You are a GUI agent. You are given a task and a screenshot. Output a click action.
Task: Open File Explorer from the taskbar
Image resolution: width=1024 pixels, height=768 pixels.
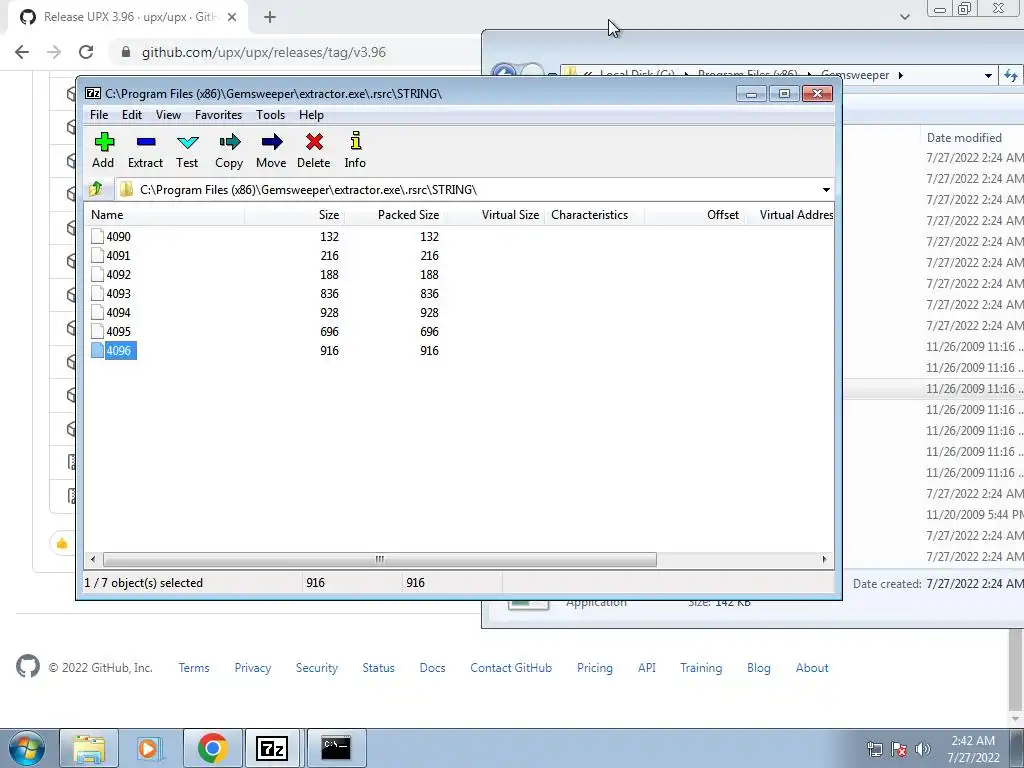coord(89,749)
